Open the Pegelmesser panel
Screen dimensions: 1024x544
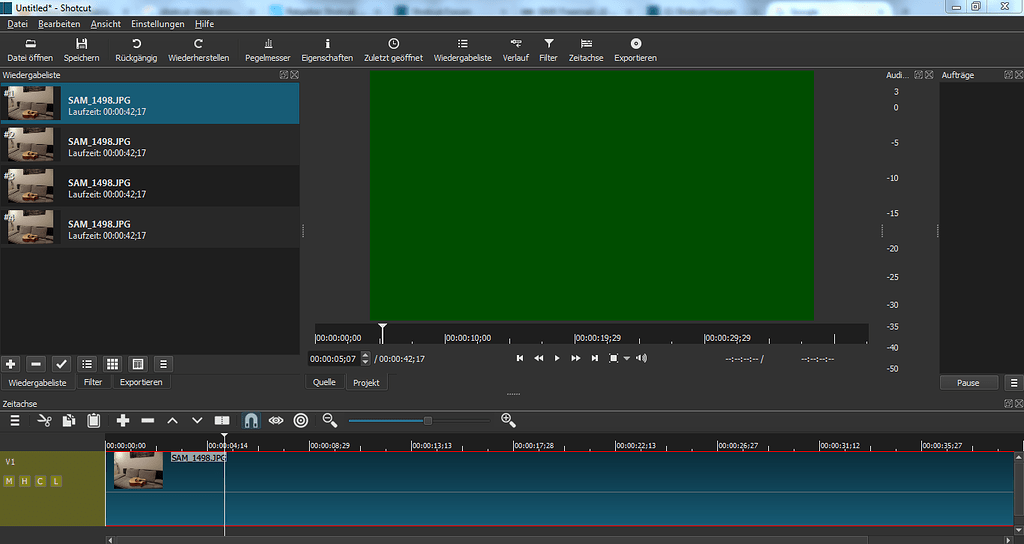tap(268, 50)
